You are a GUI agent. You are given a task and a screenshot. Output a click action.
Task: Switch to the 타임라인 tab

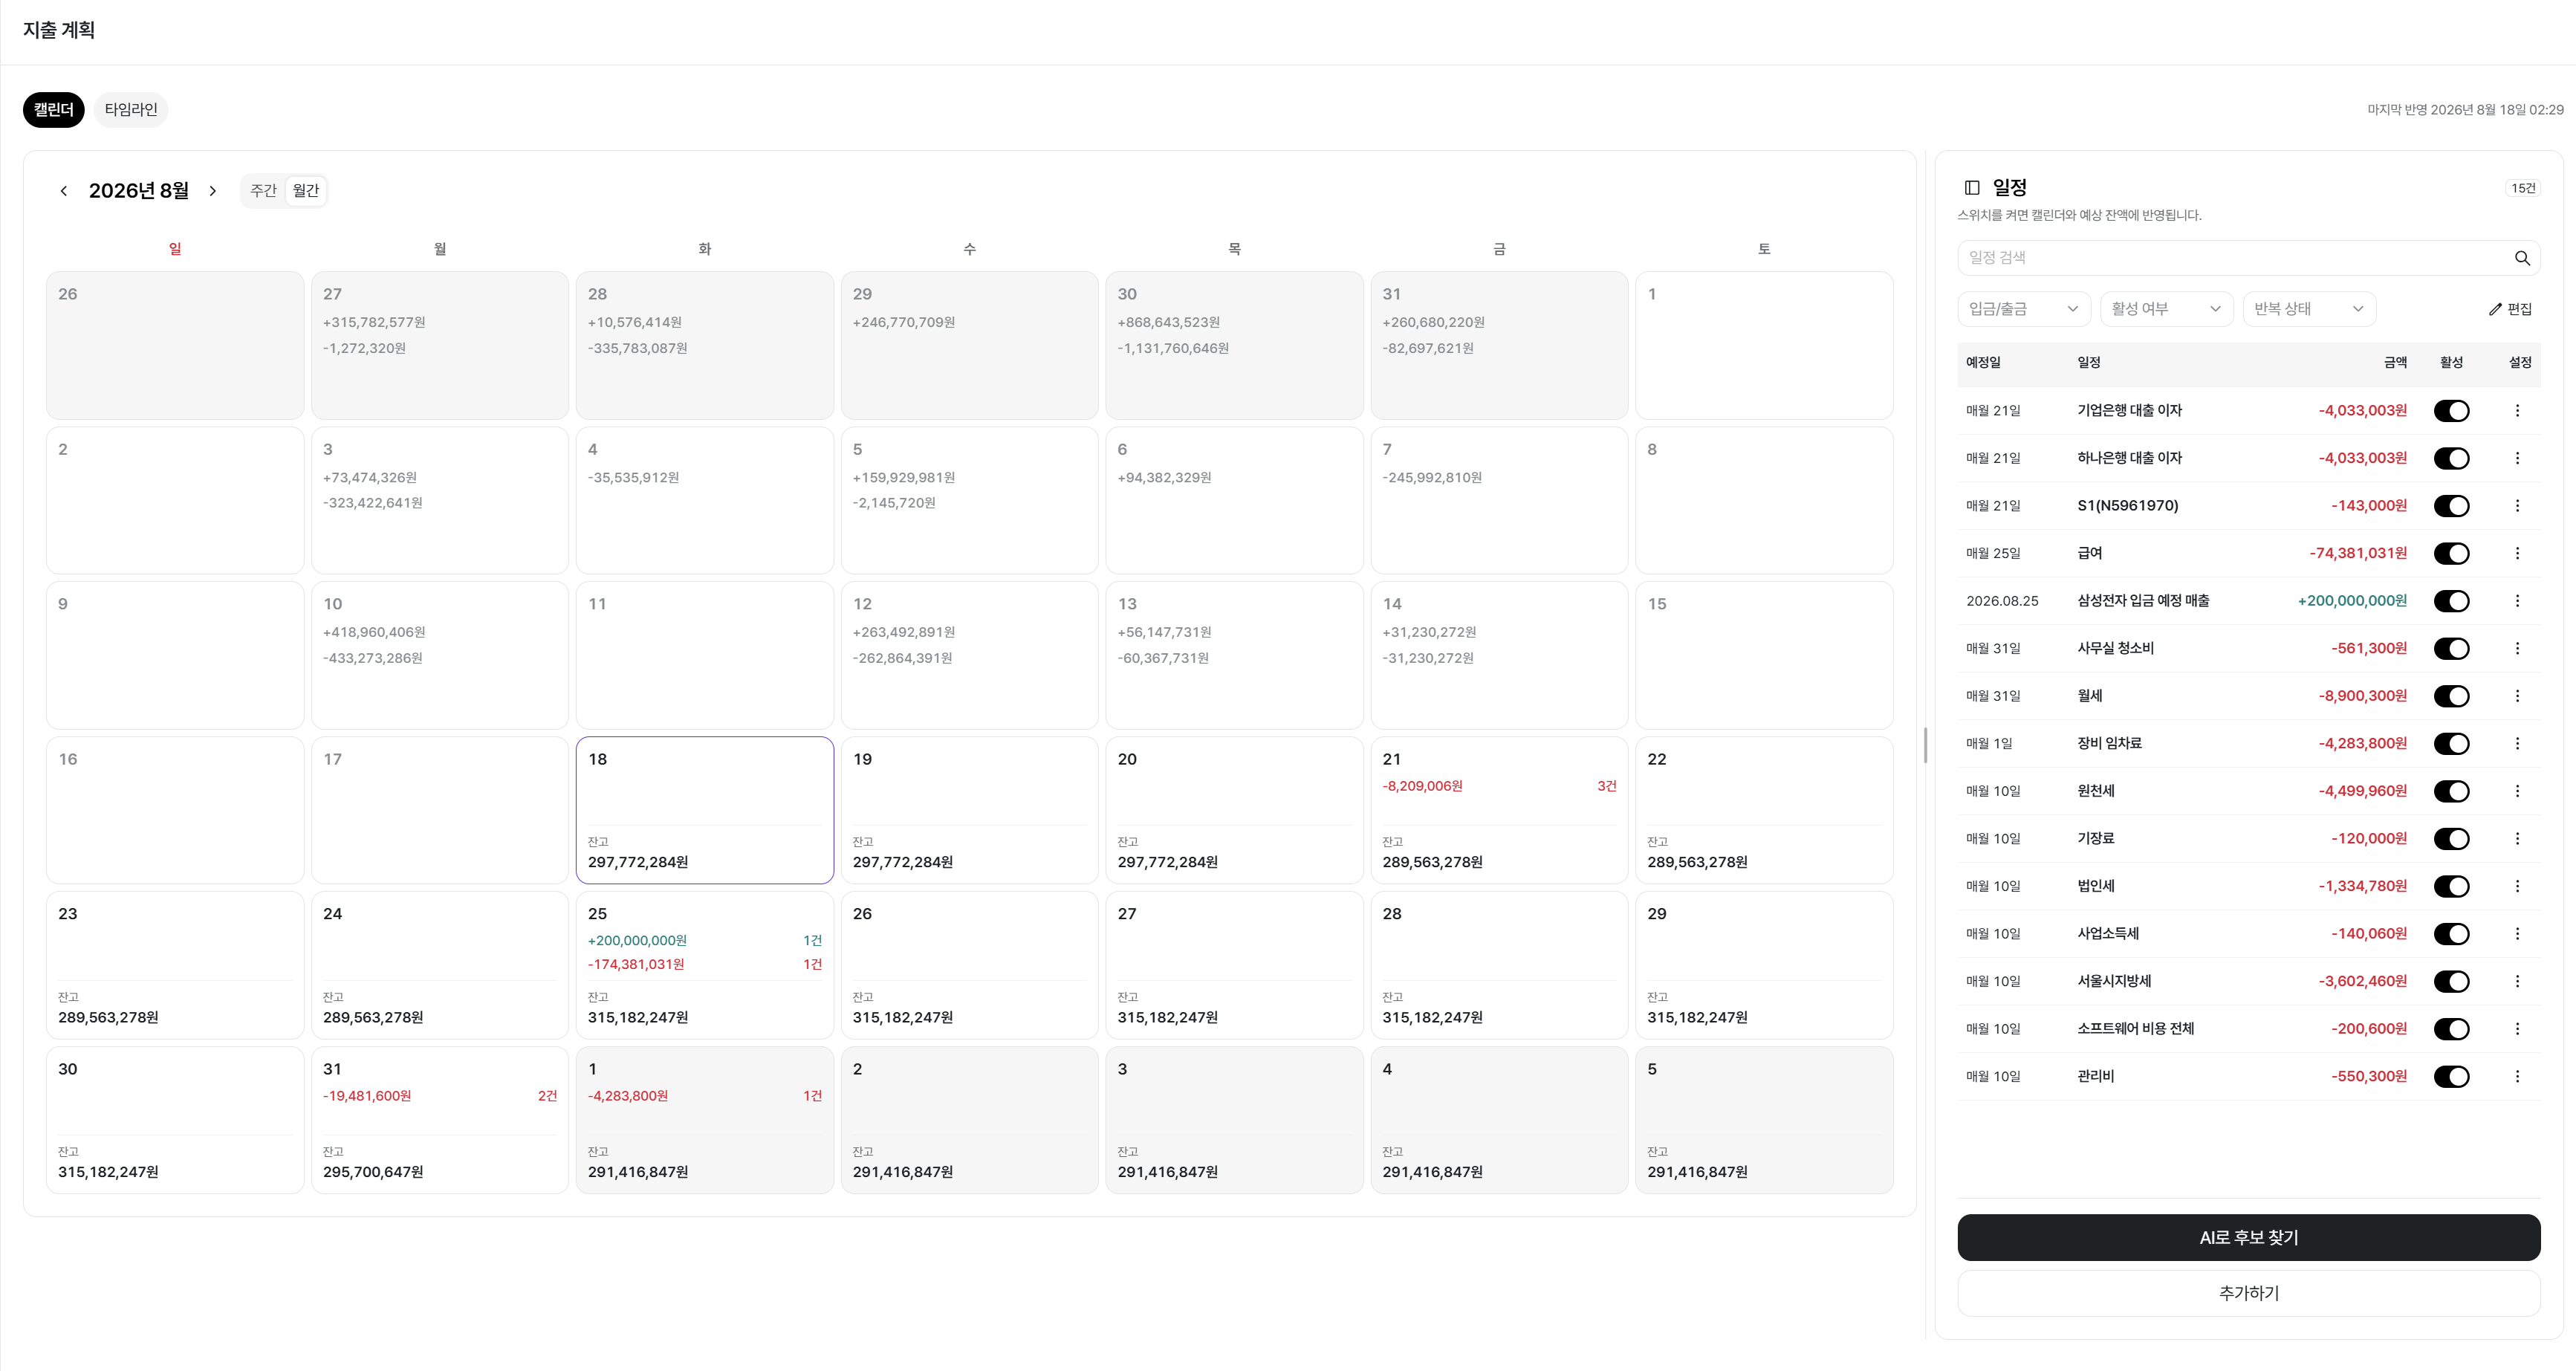(131, 110)
